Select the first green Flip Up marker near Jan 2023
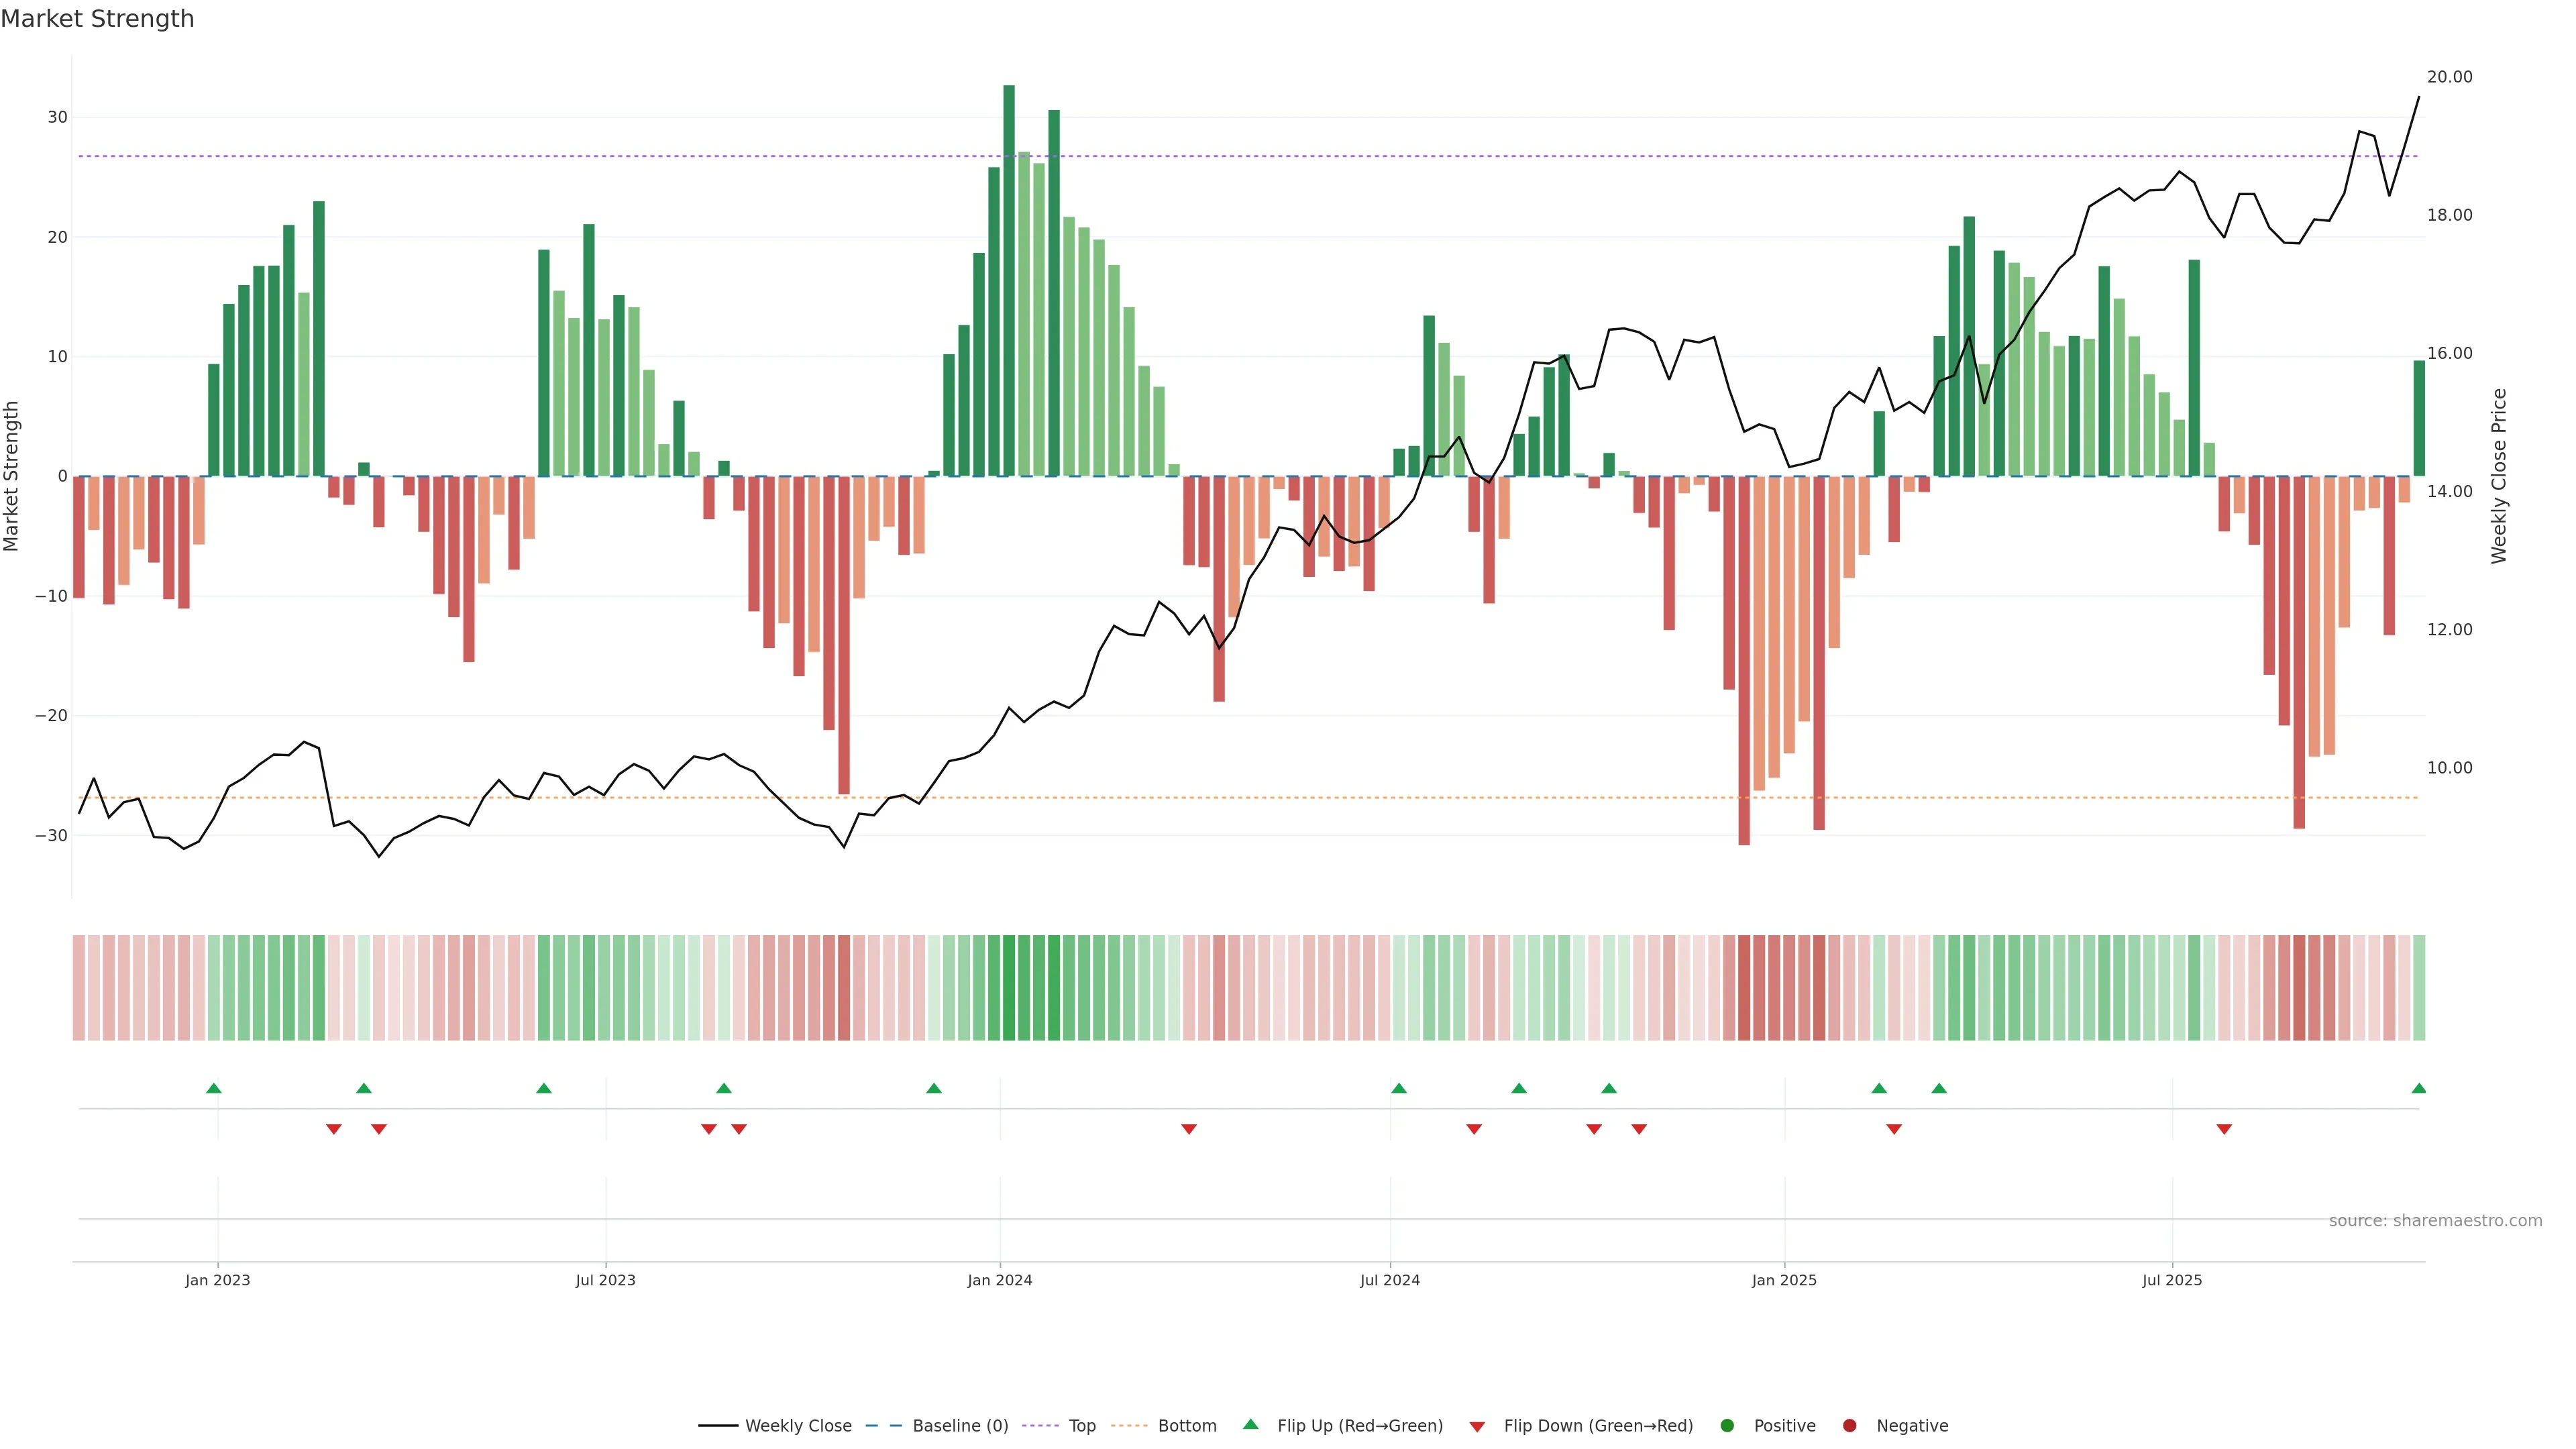The image size is (2576, 1449). tap(213, 1088)
